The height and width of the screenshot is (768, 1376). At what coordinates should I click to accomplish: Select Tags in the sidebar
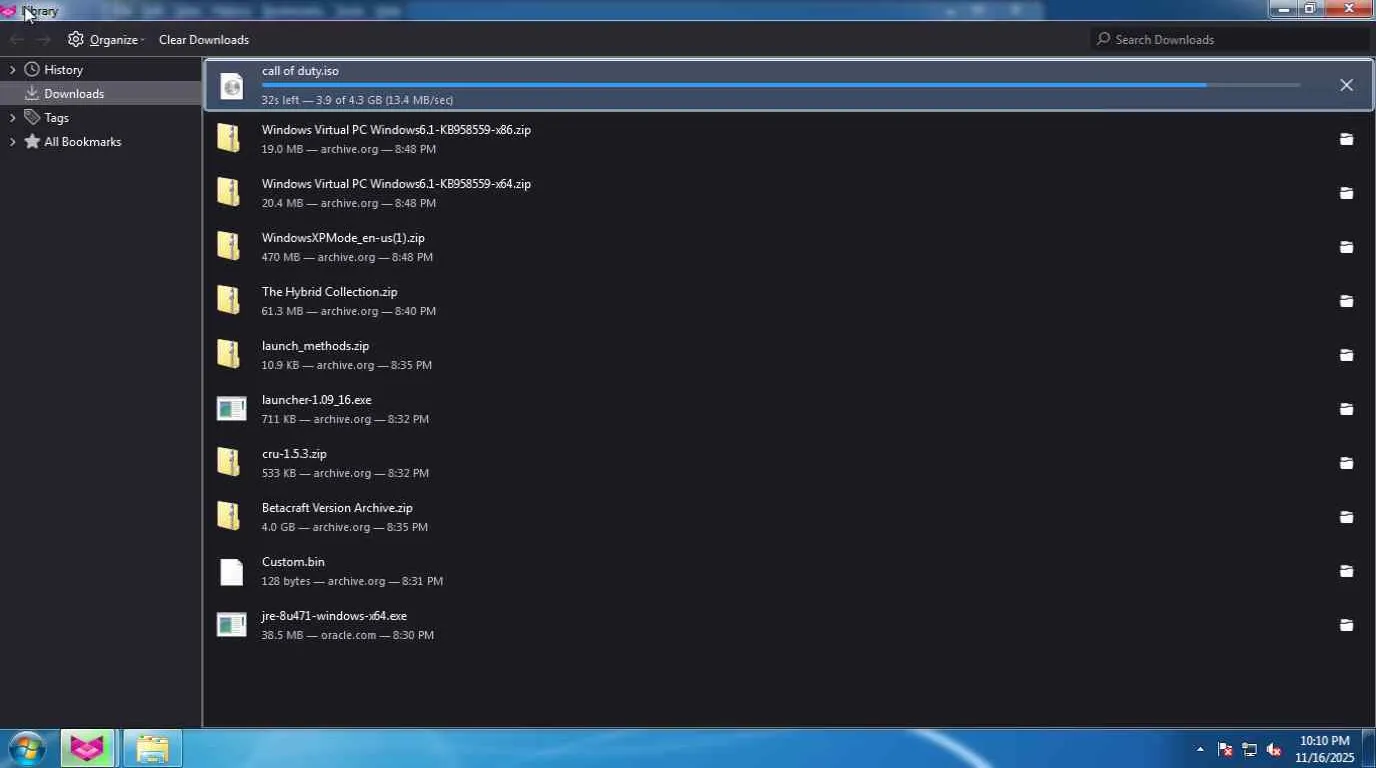click(x=56, y=118)
